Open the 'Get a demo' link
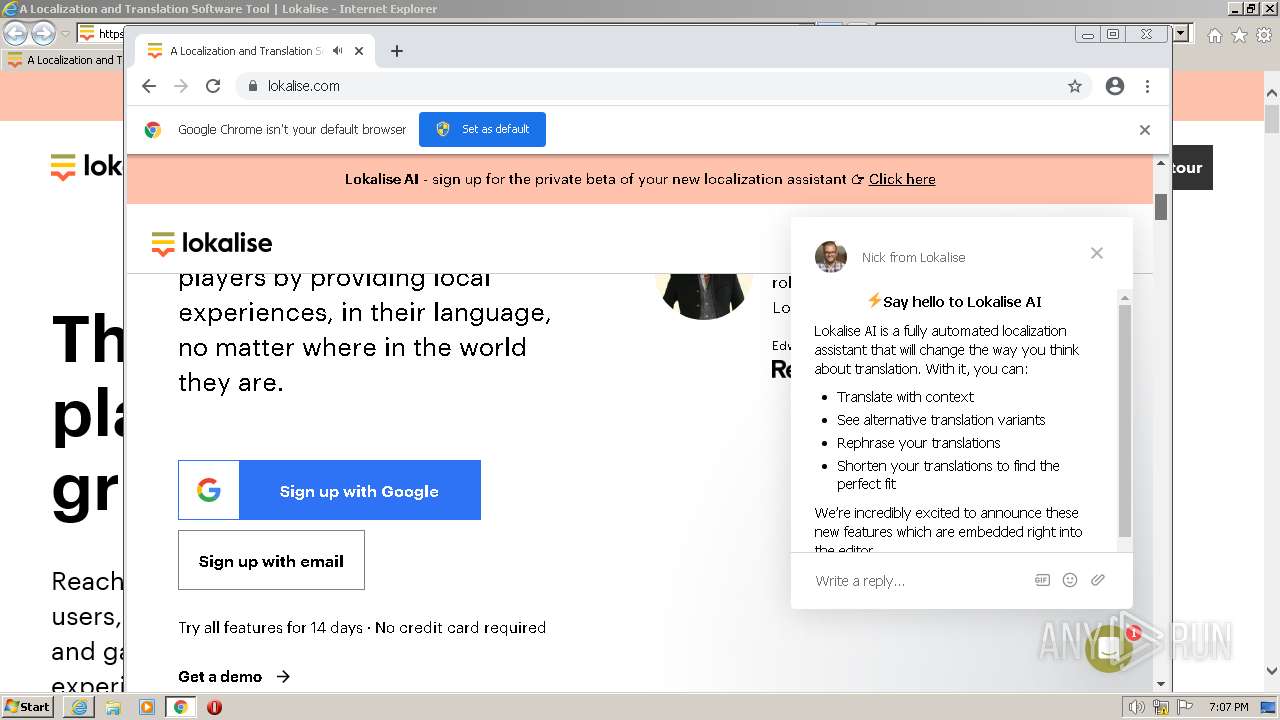Screen dimensions: 1280x720 click(x=234, y=677)
